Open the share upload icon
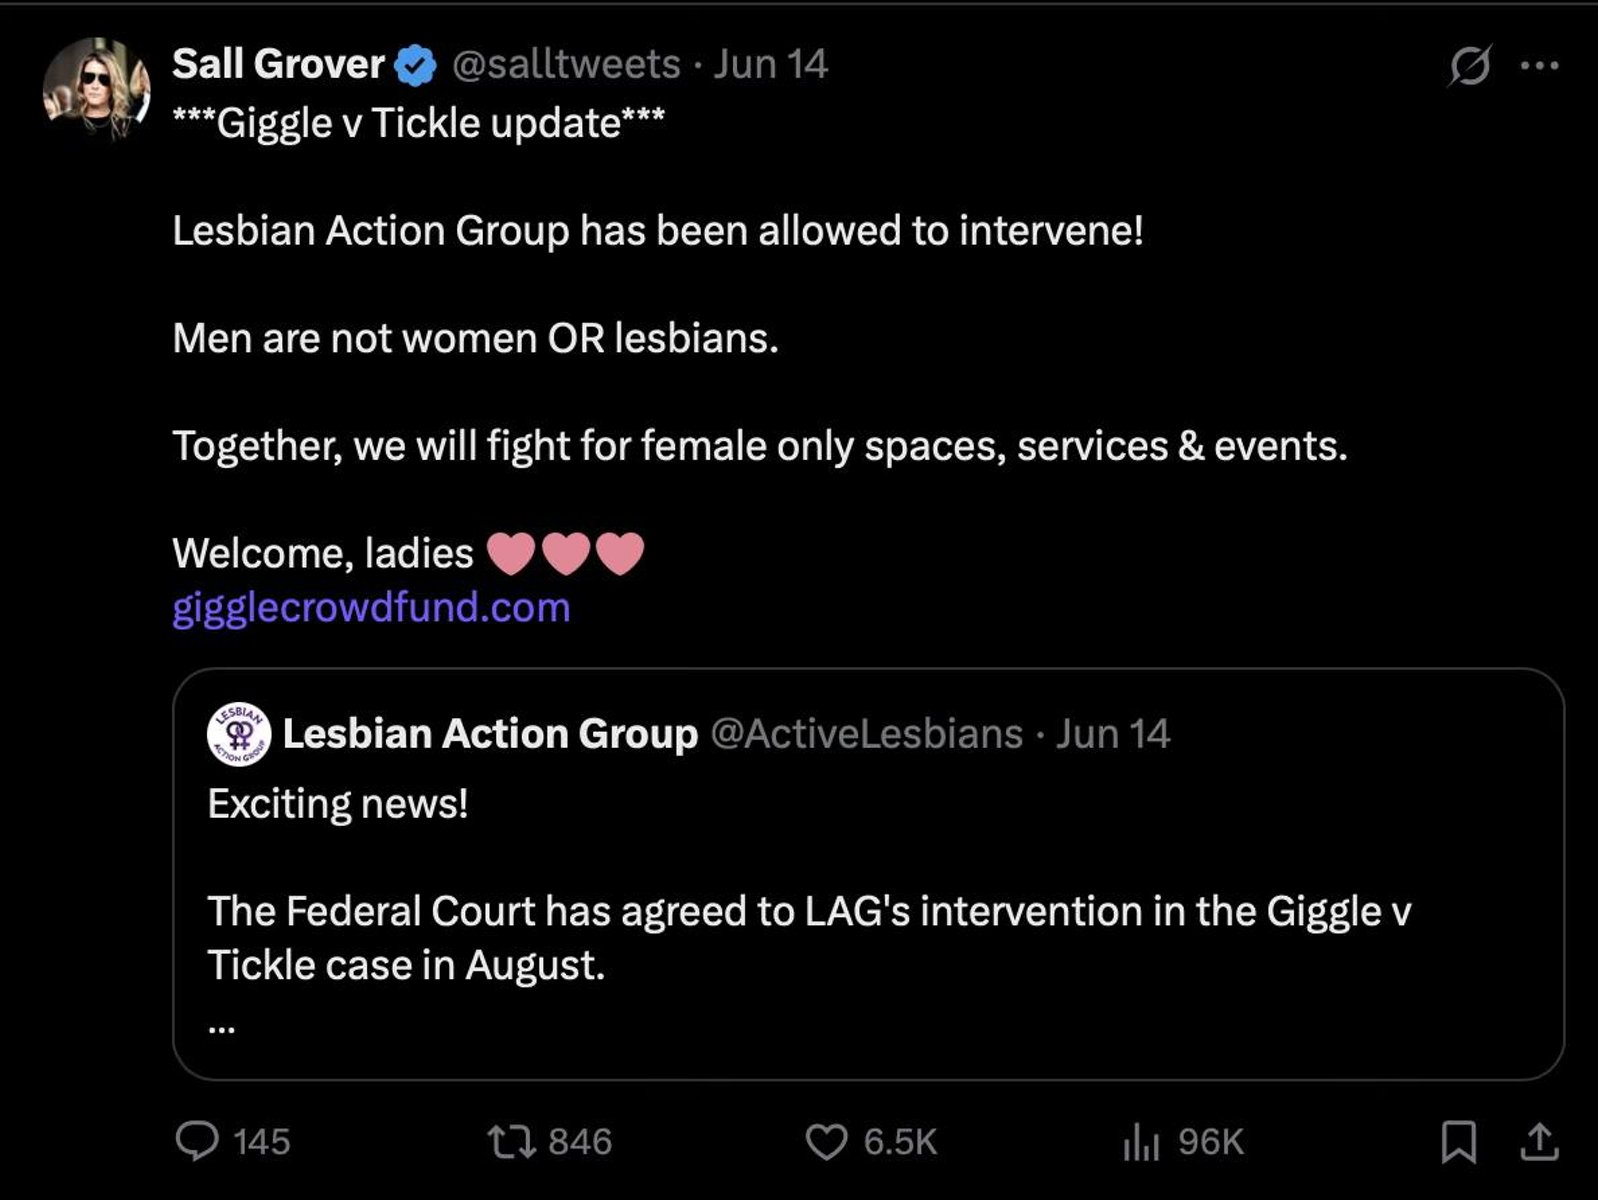 point(1540,1141)
